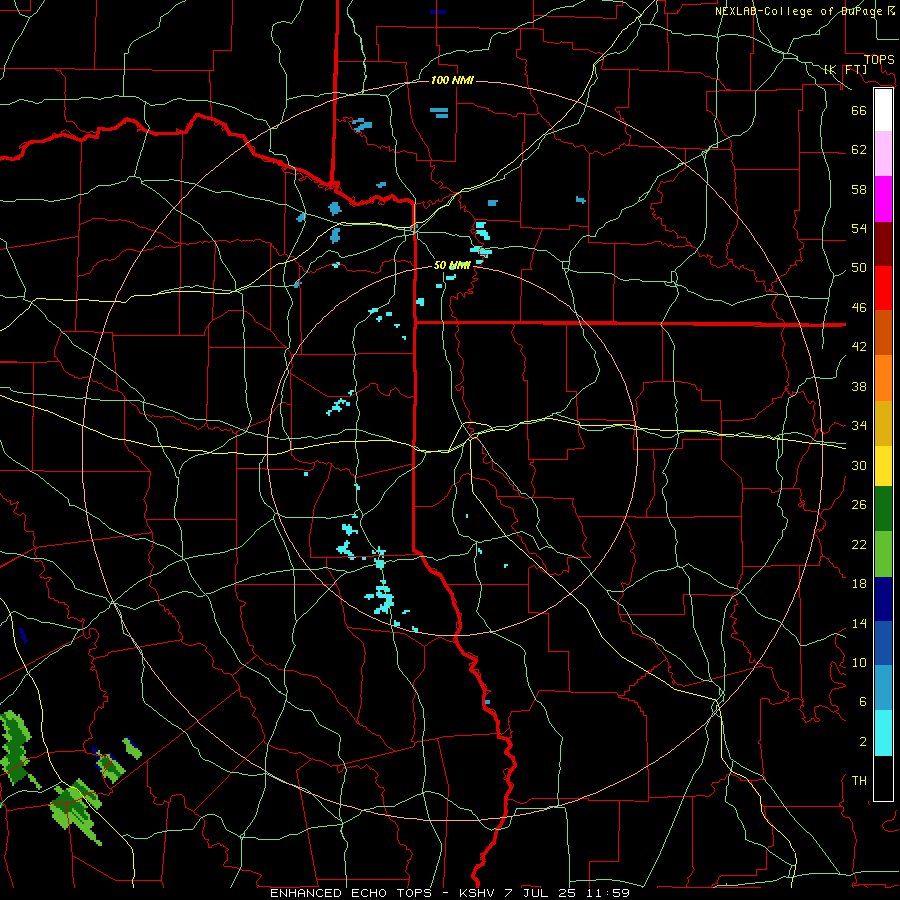Click the legend value '38'
The width and height of the screenshot is (900, 900).
(859, 386)
